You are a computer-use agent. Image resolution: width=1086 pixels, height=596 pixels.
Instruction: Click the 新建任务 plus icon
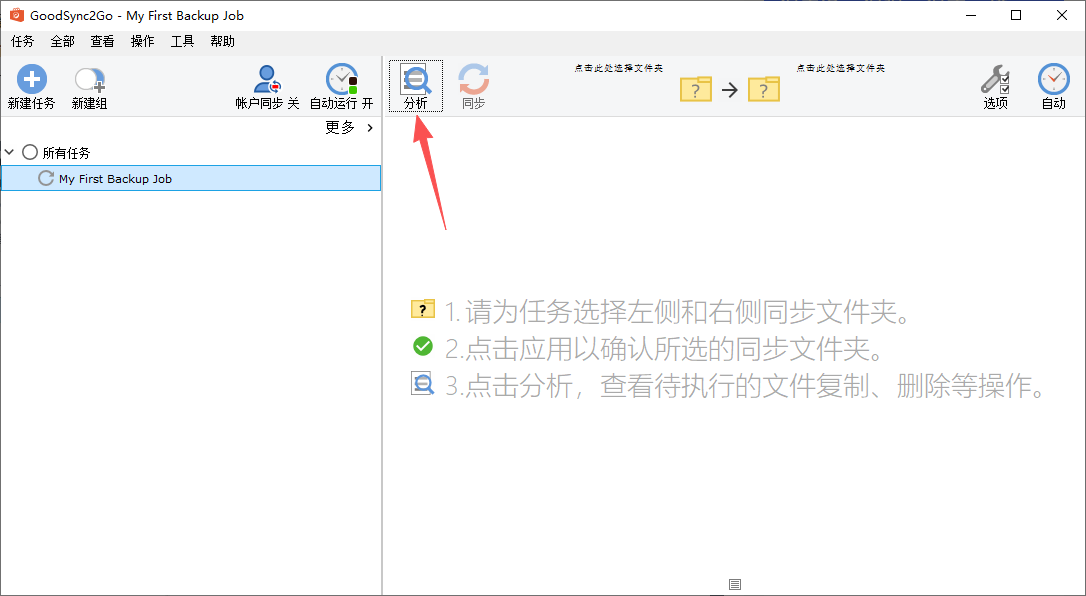(x=31, y=79)
